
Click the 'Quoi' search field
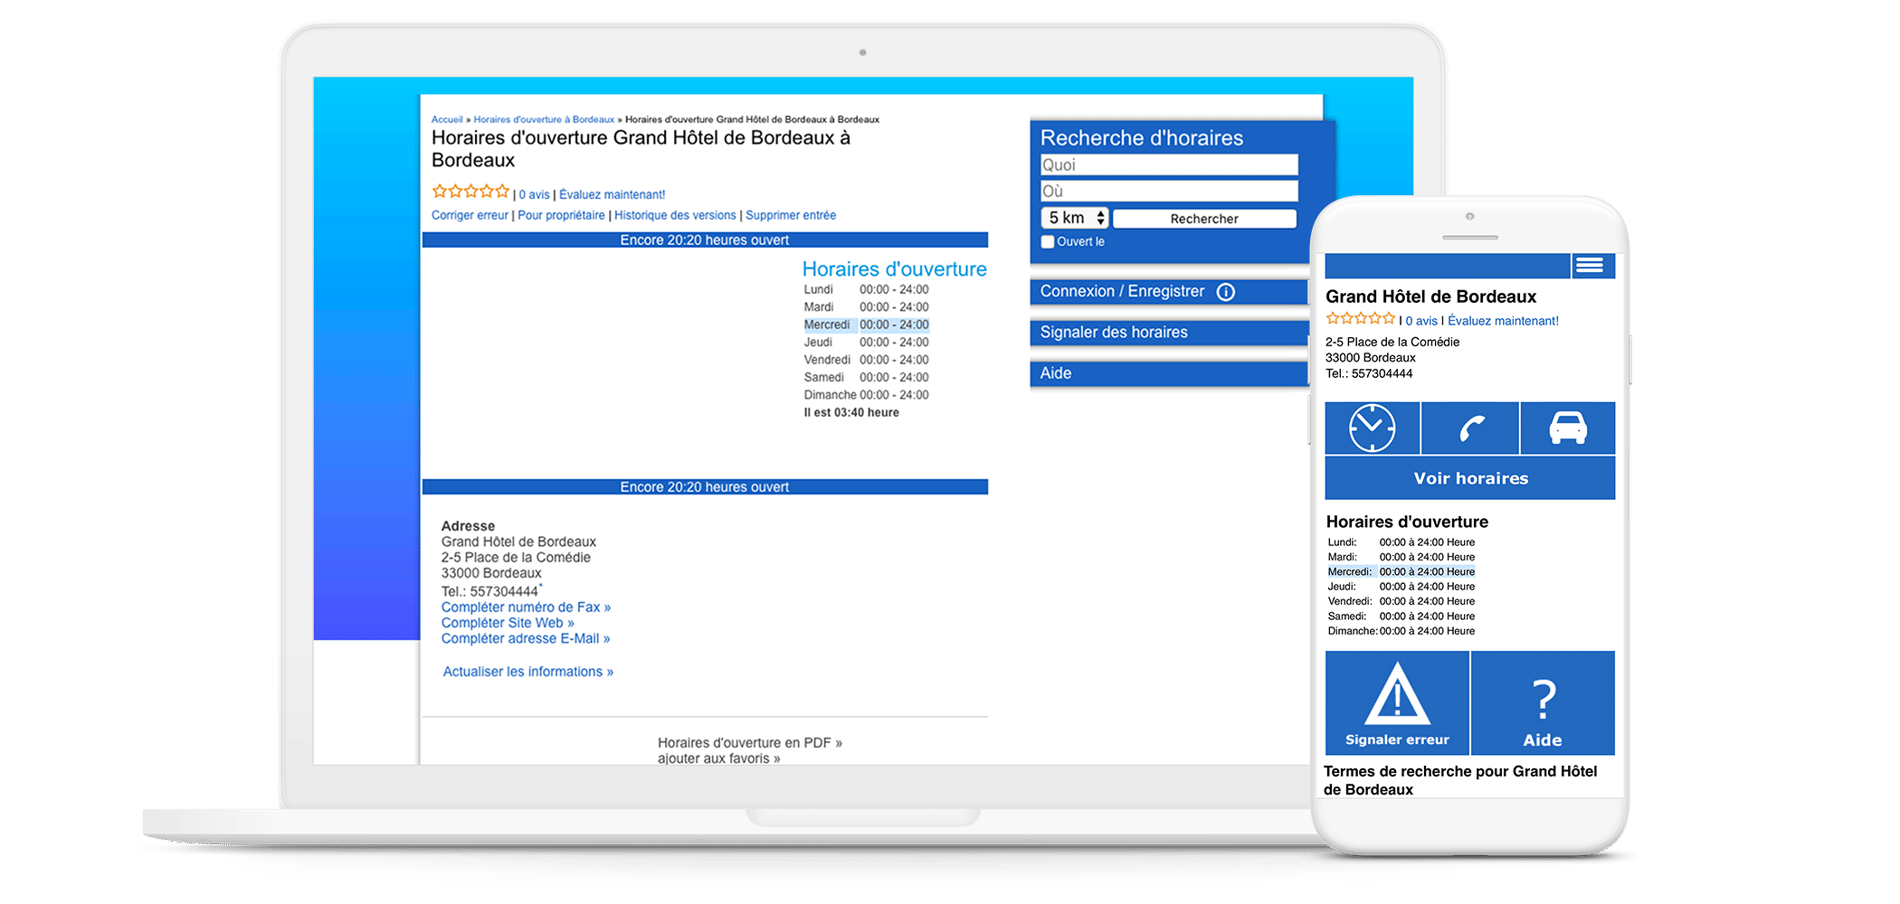tap(1169, 165)
